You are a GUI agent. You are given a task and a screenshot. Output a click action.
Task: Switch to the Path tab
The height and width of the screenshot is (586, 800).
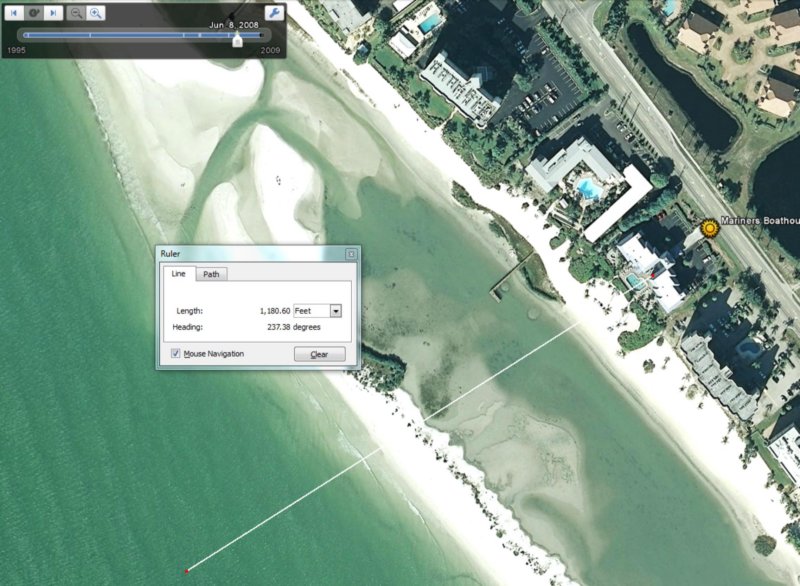(x=211, y=274)
